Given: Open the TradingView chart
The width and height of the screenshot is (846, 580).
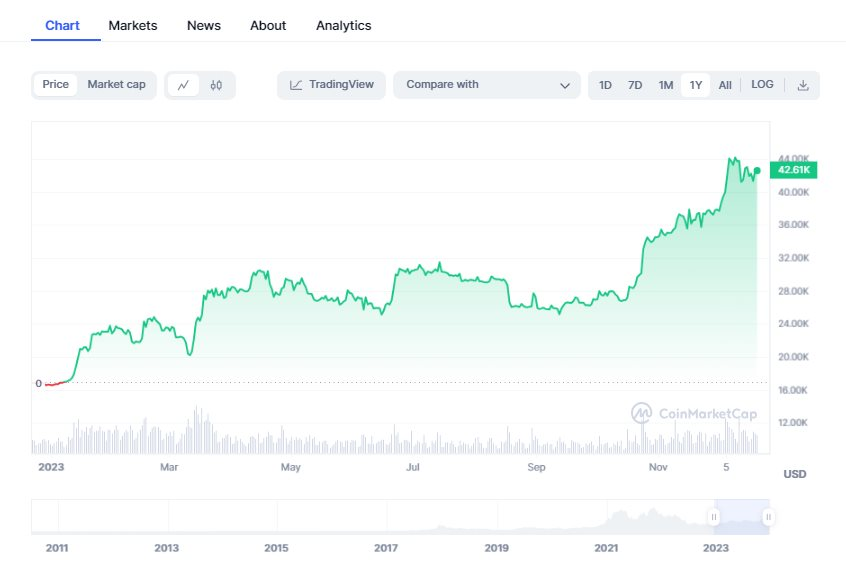Looking at the screenshot, I should point(331,85).
